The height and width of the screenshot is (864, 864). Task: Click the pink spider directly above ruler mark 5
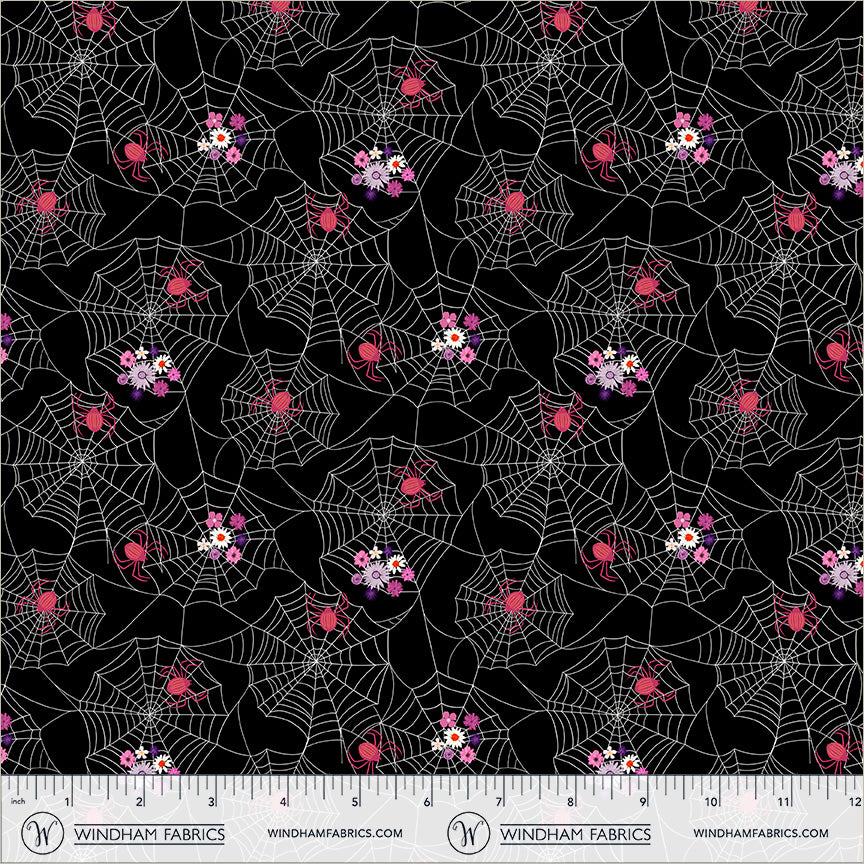pyautogui.click(x=370, y=750)
